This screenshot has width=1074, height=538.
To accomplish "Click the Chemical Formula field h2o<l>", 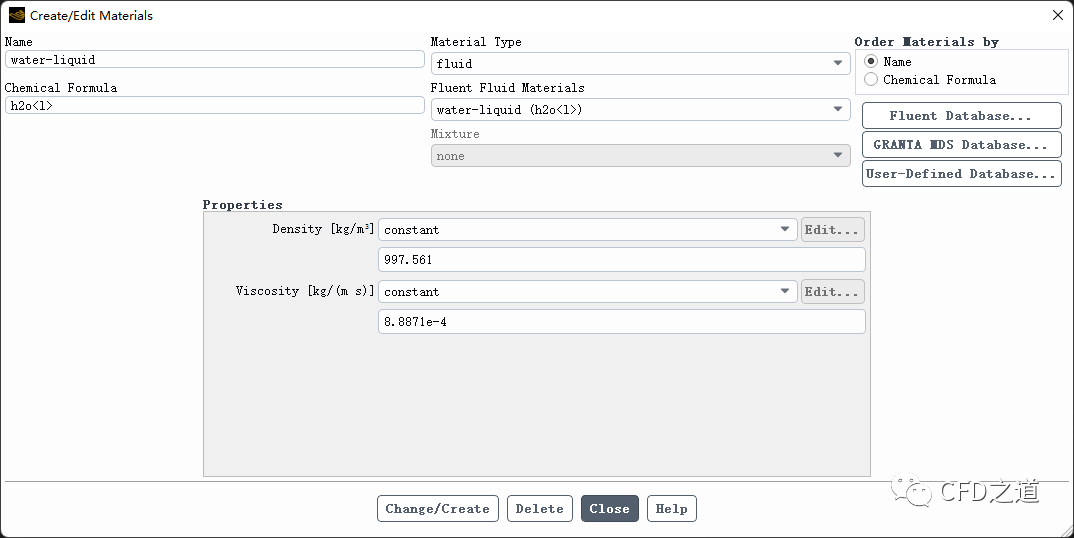I will (214, 106).
